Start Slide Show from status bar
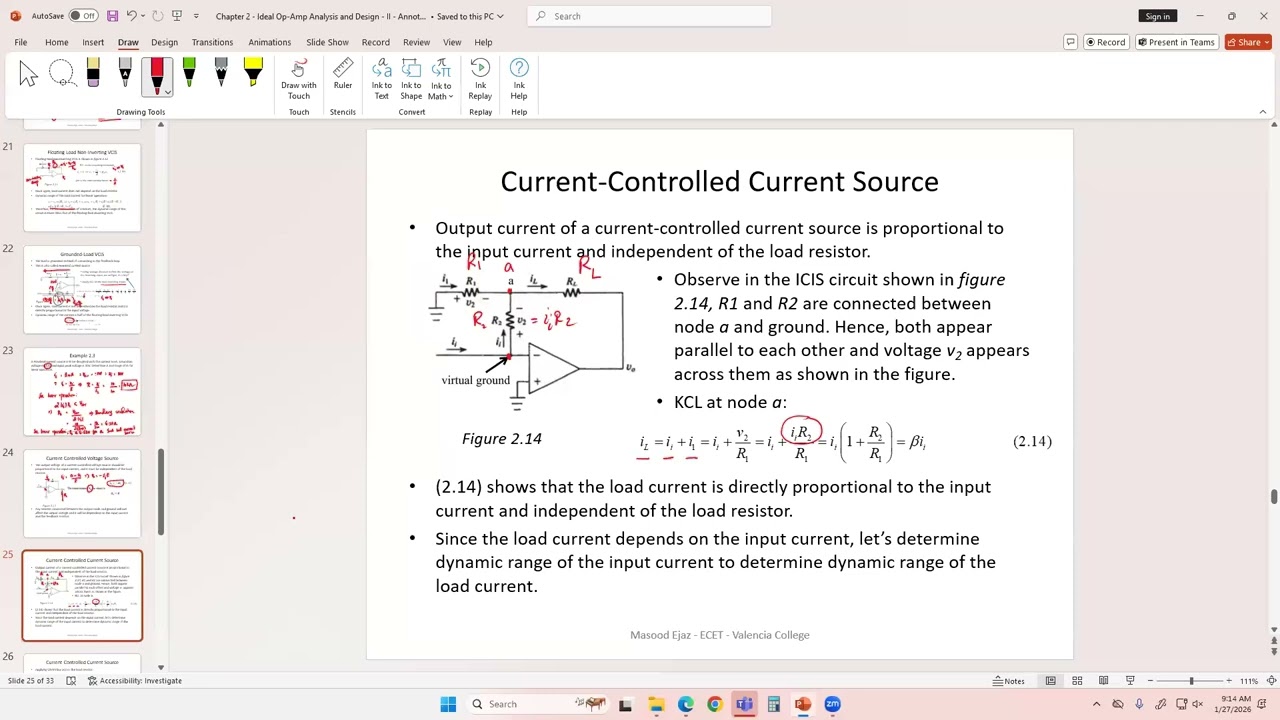Viewport: 1280px width, 720px height. coord(1130,681)
